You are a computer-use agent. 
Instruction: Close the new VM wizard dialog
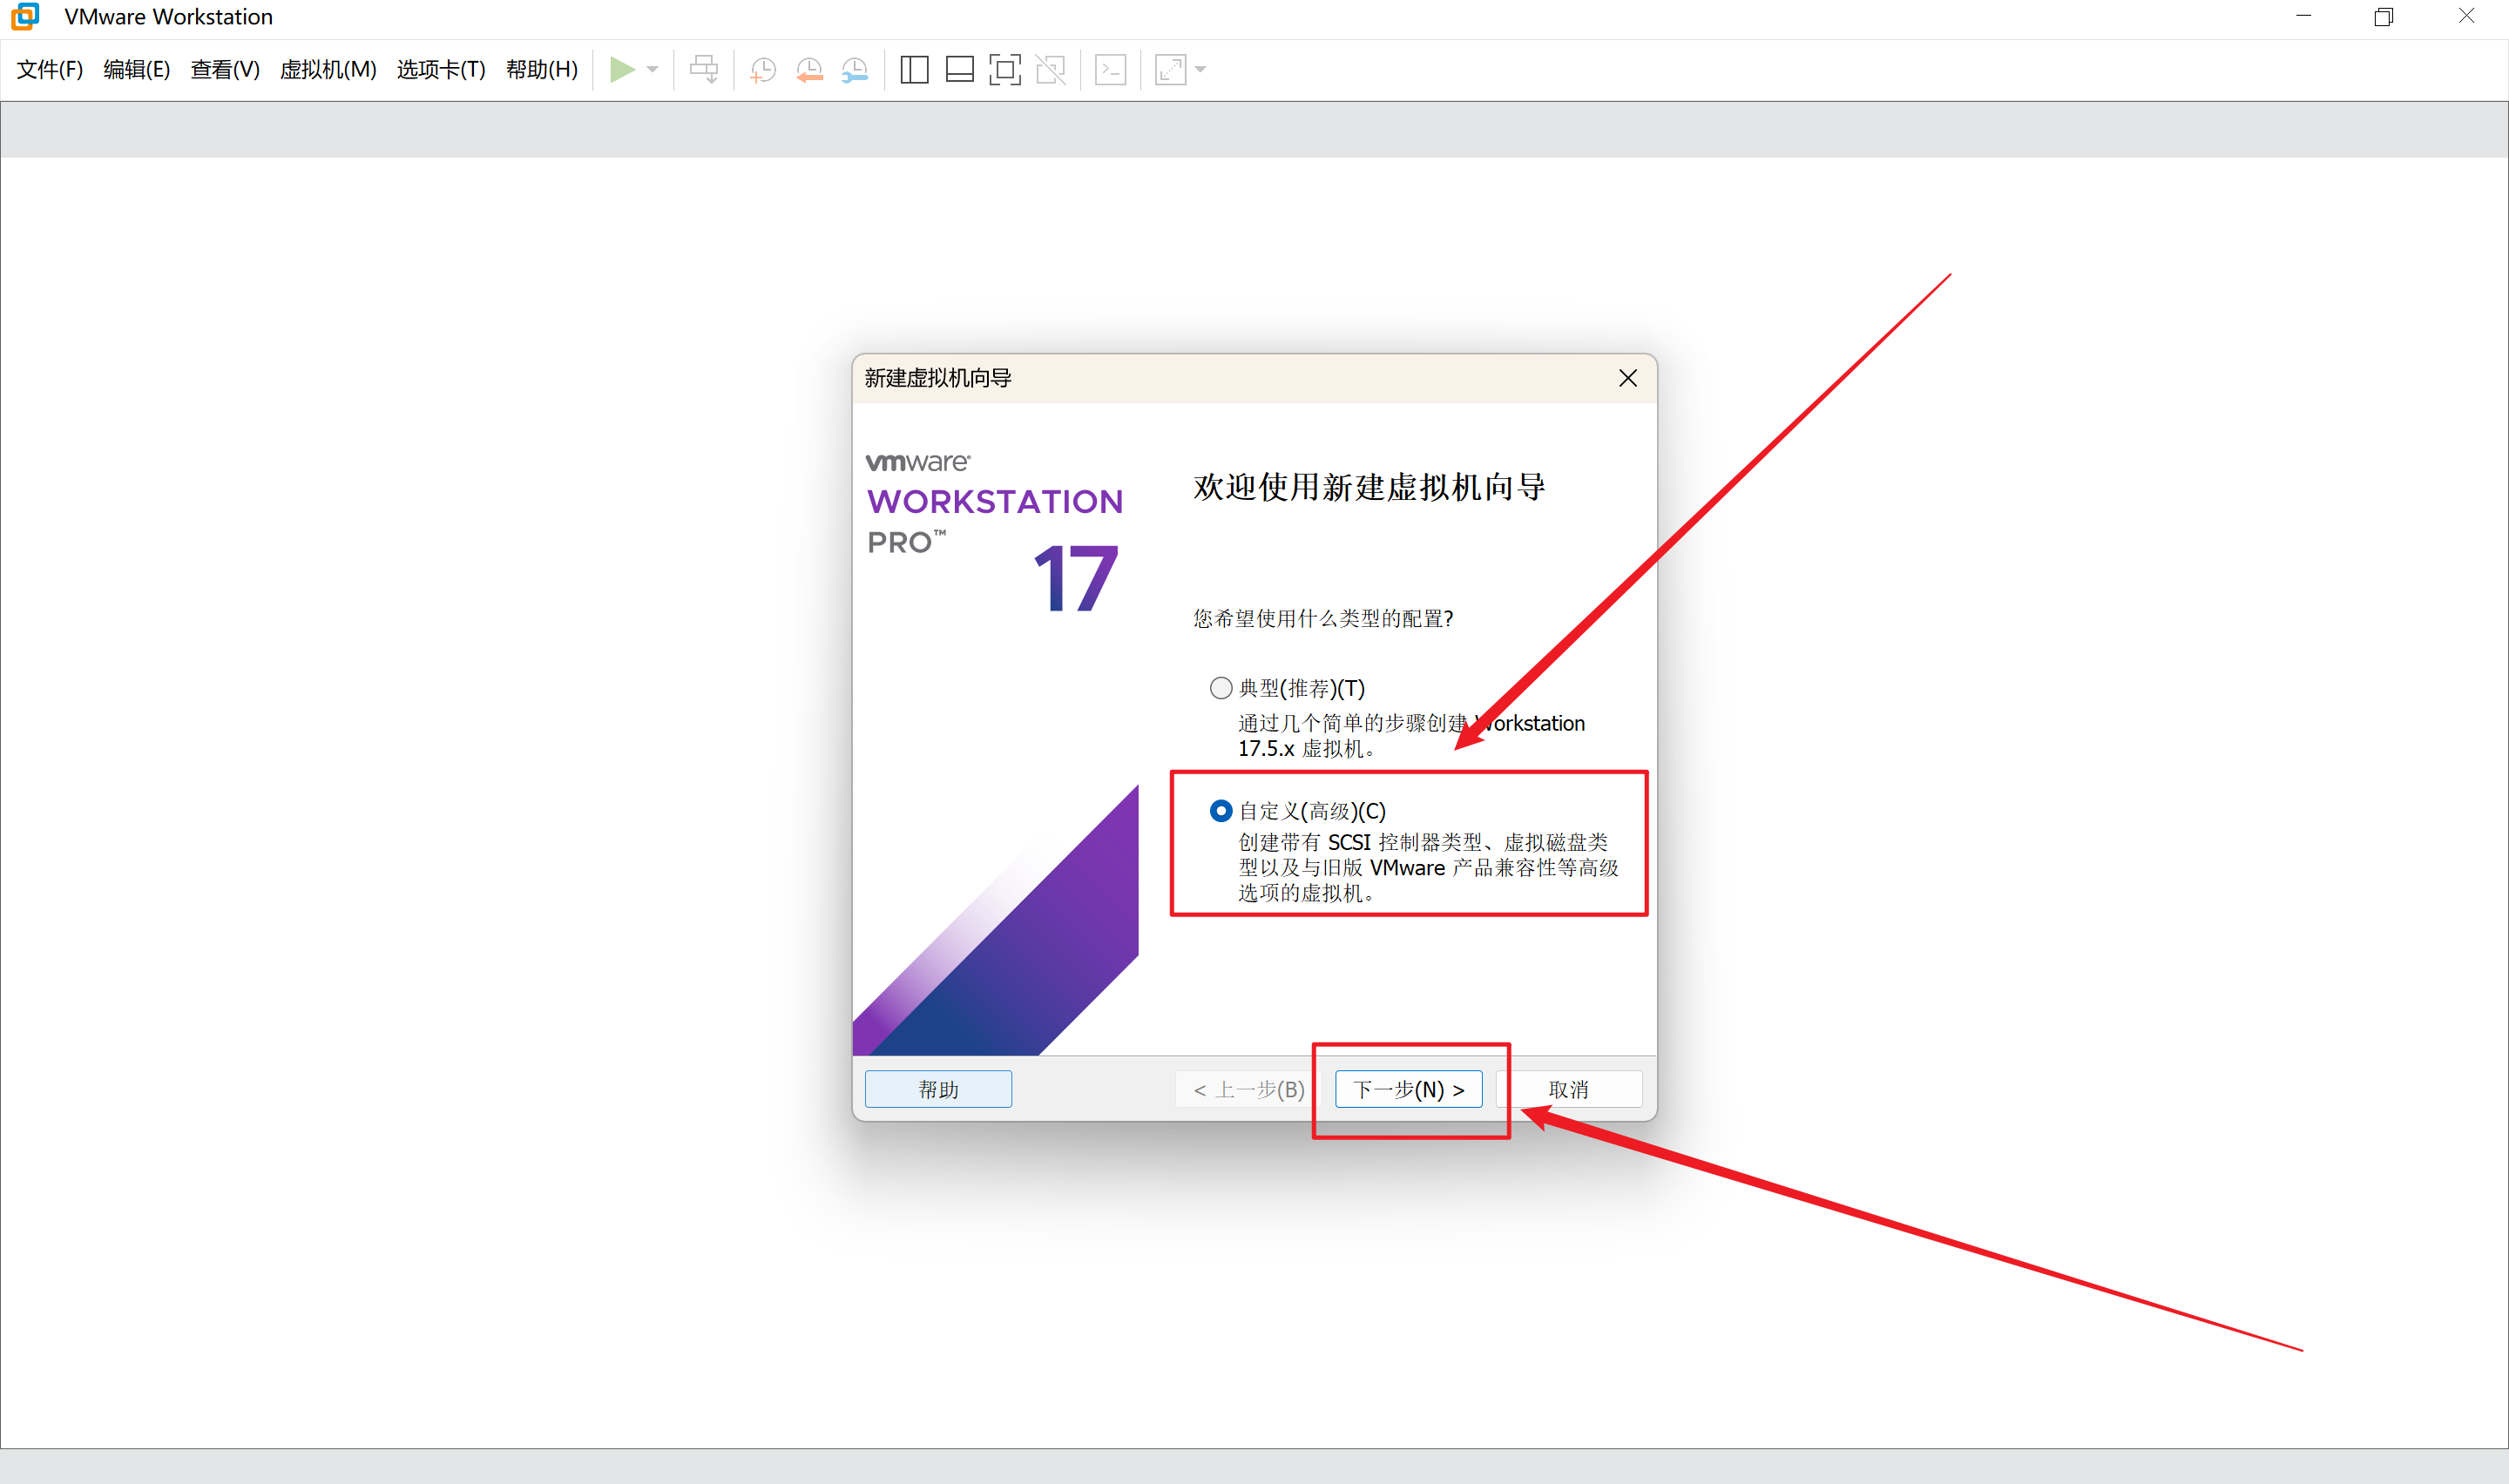(1627, 378)
